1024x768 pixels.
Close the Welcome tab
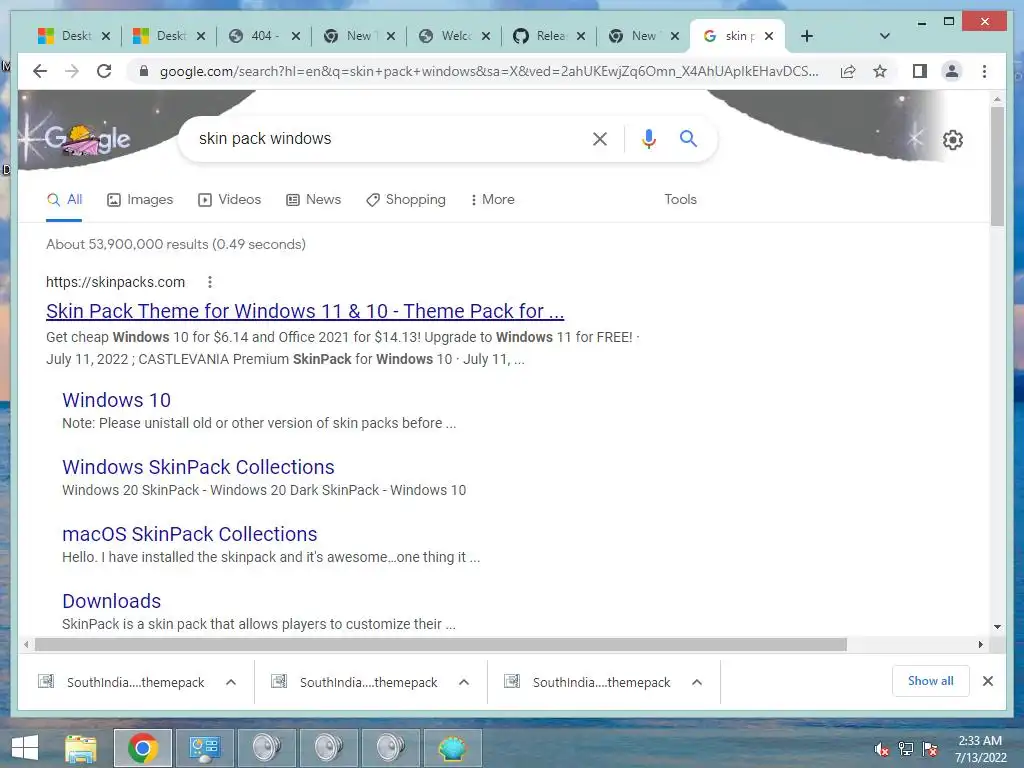coord(486,36)
